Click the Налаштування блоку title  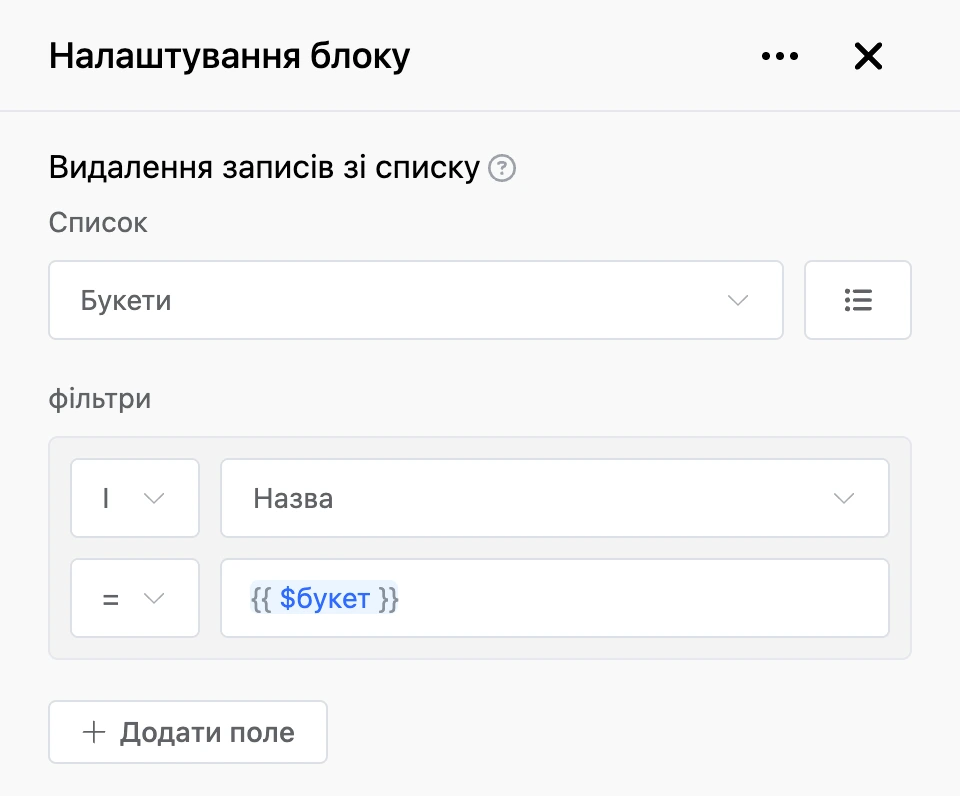(230, 56)
